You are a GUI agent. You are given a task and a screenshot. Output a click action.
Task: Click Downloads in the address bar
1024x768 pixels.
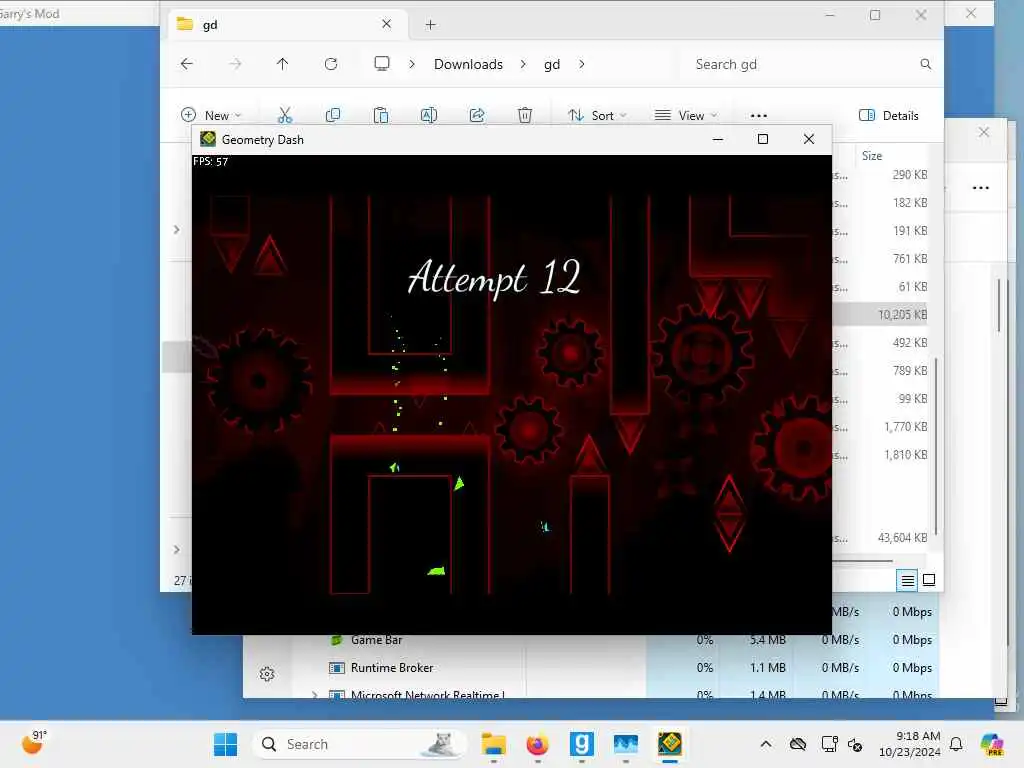coord(468,64)
